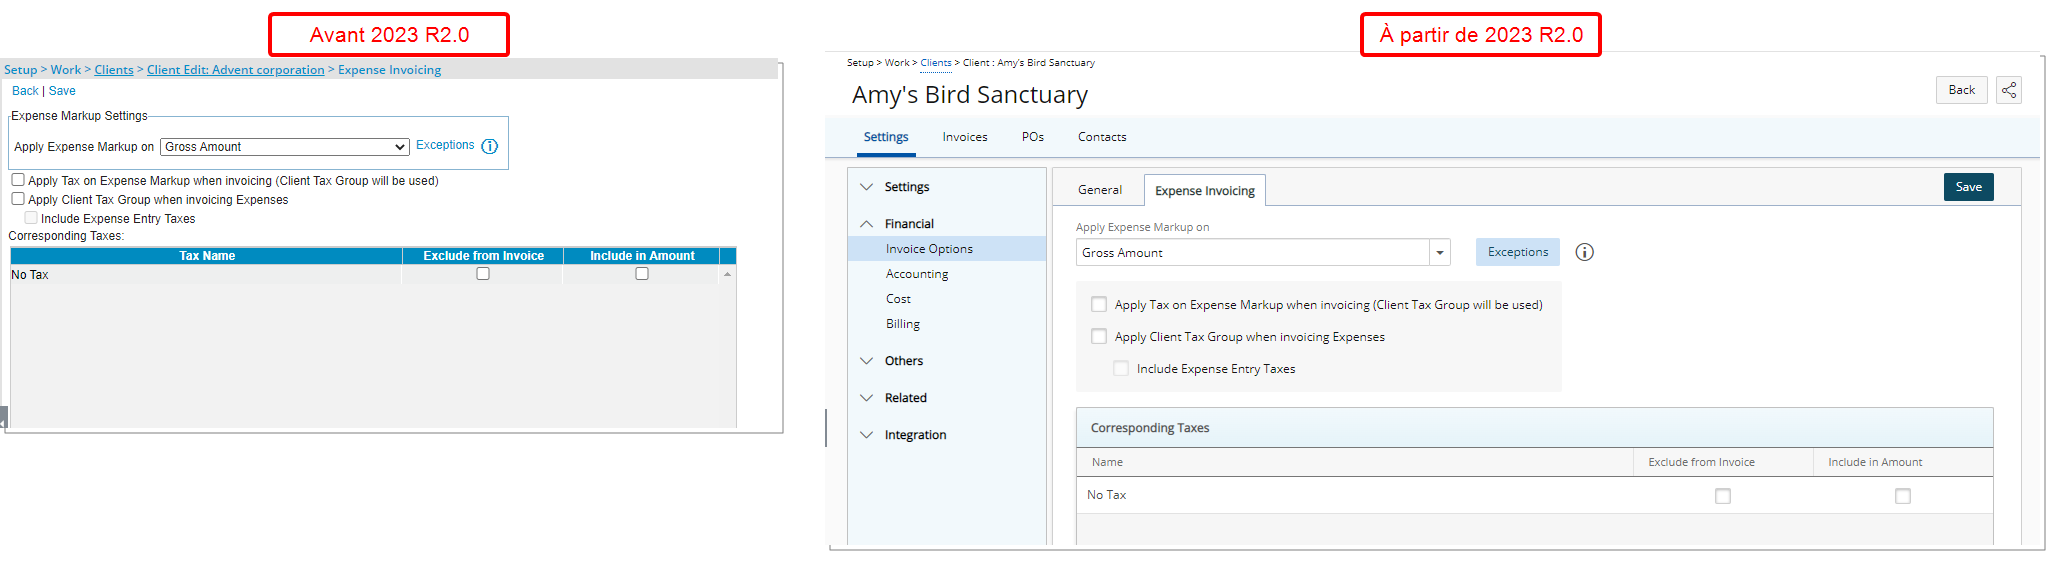Open the new Gross Amount markup dropdown
The width and height of the screenshot is (2057, 562).
point(1263,252)
